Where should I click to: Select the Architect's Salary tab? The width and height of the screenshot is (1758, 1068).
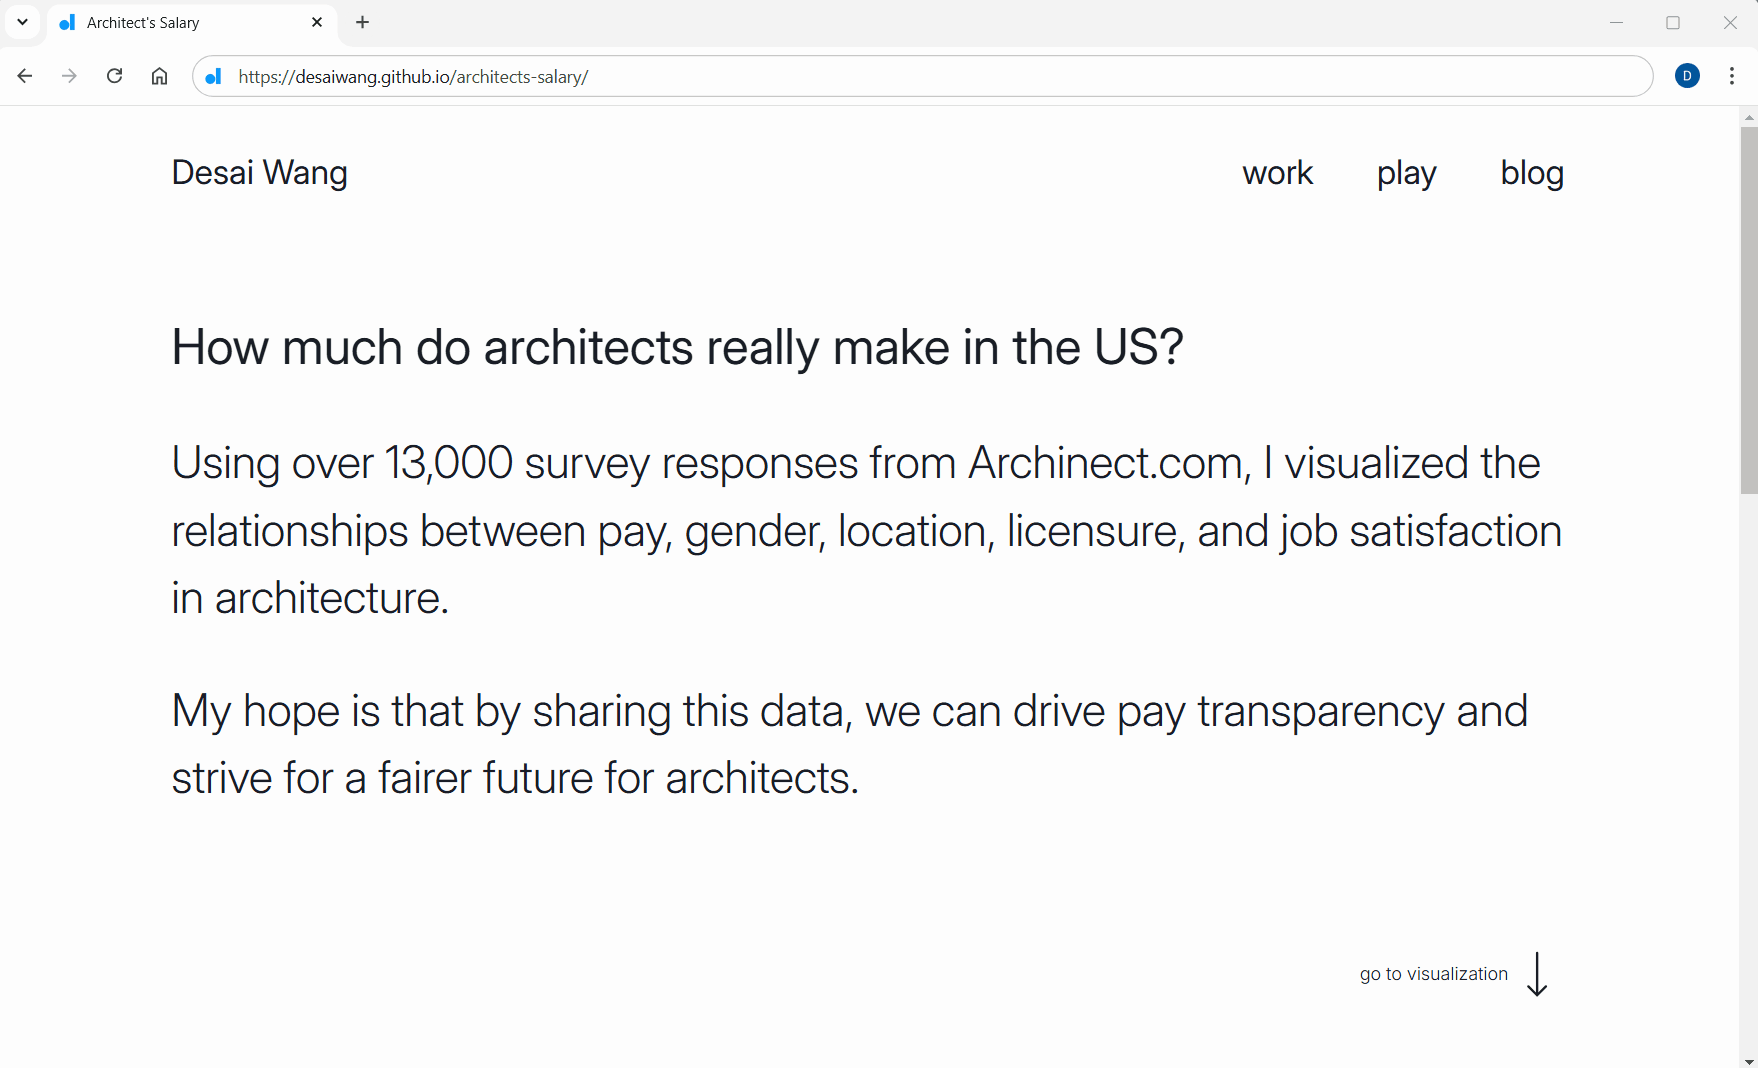[180, 22]
